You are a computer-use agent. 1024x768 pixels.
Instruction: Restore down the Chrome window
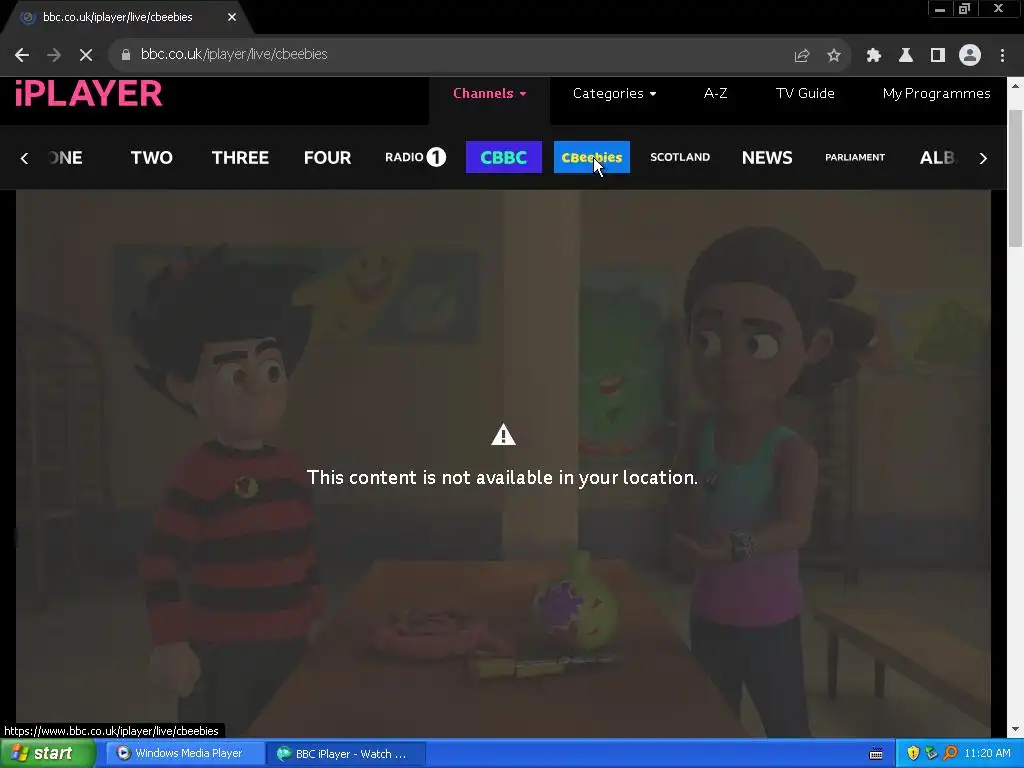coord(964,9)
